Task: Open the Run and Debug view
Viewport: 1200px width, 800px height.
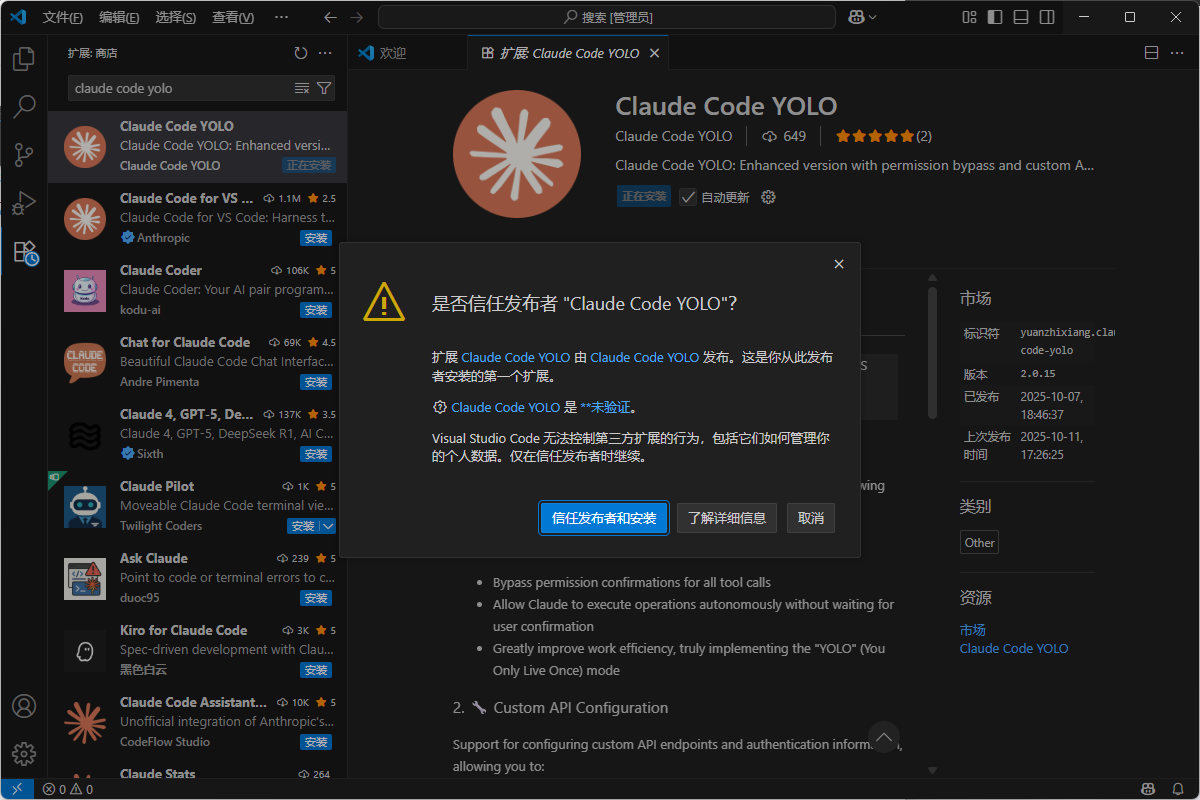Action: pyautogui.click(x=24, y=203)
